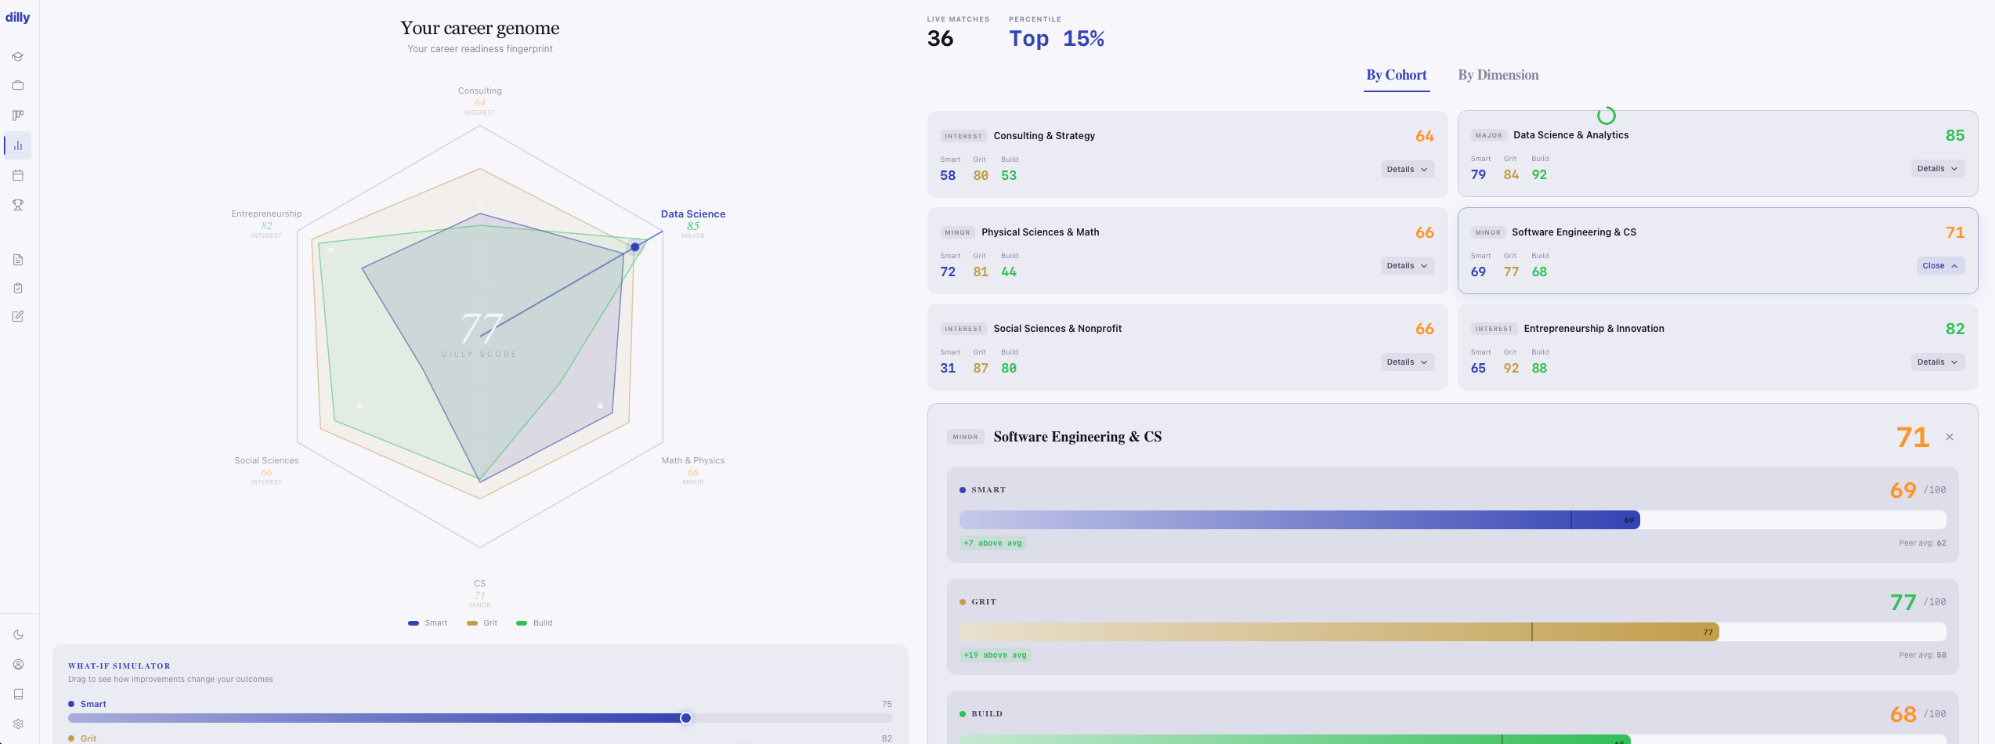This screenshot has height=744, width=1995.
Task: Click the graduation cap sidebar icon
Action: coord(18,57)
